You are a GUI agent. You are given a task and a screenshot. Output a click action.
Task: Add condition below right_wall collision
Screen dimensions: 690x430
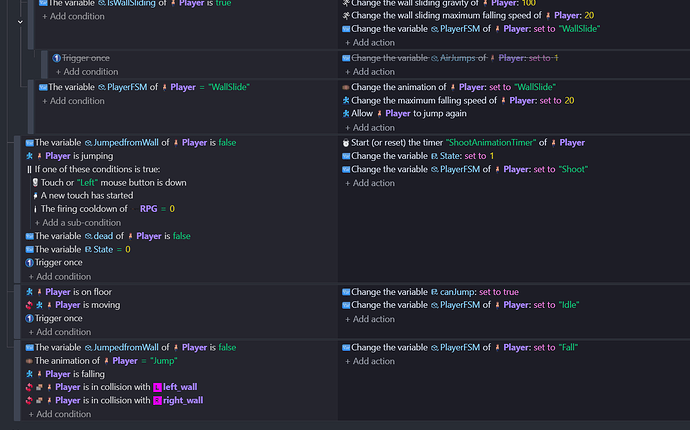coord(60,414)
